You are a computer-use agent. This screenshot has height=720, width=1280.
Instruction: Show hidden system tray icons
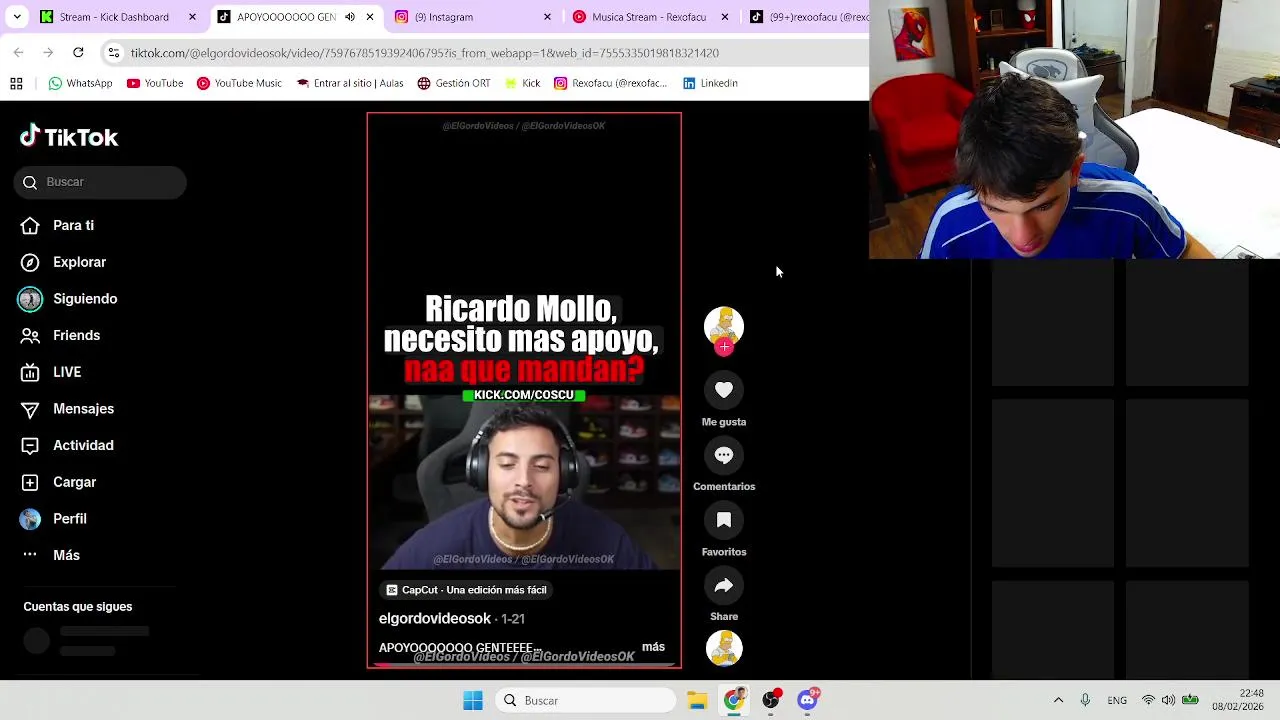pyautogui.click(x=1058, y=701)
